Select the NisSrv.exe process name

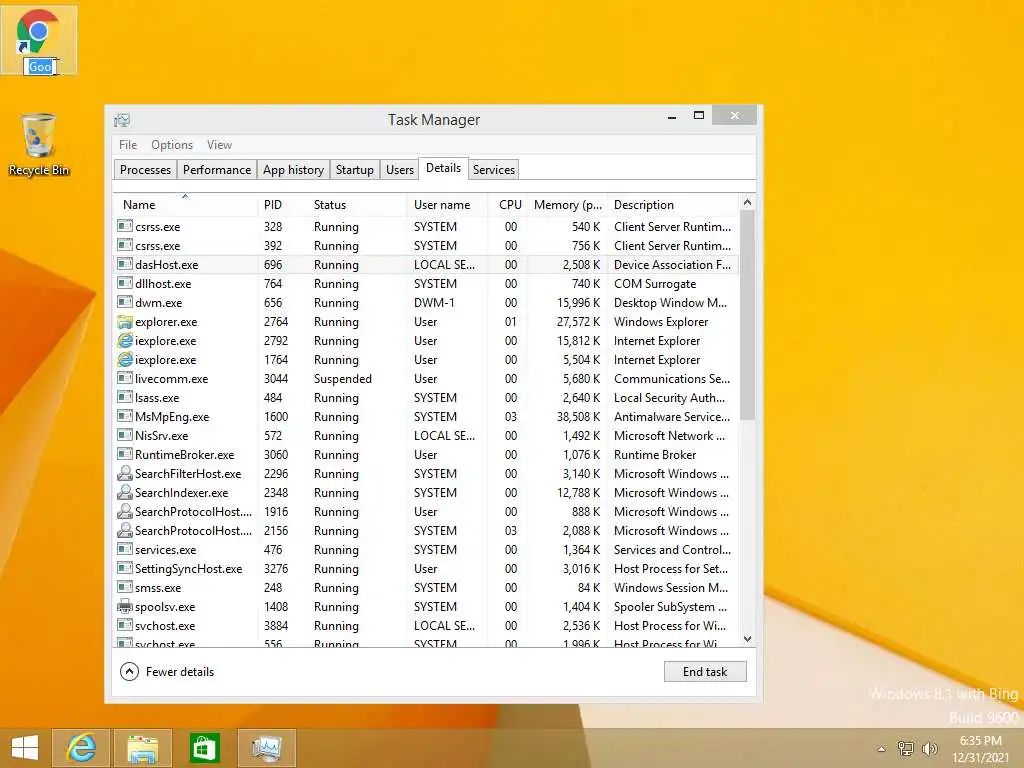pyautogui.click(x=161, y=436)
